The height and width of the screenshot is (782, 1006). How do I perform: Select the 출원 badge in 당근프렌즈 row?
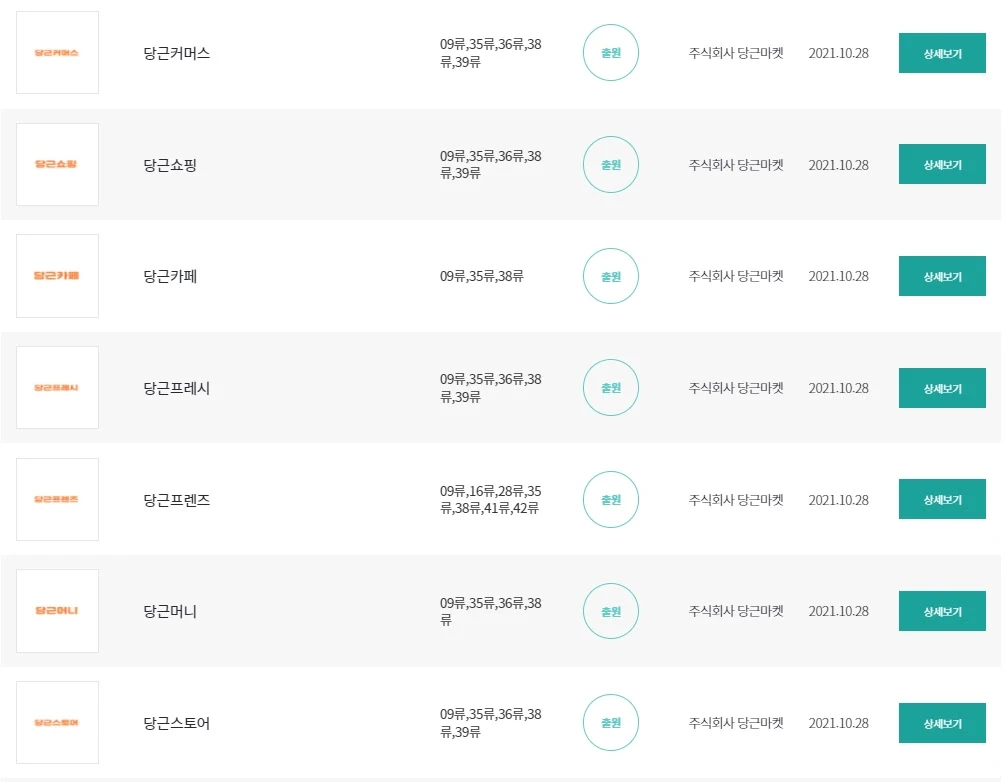[610, 499]
